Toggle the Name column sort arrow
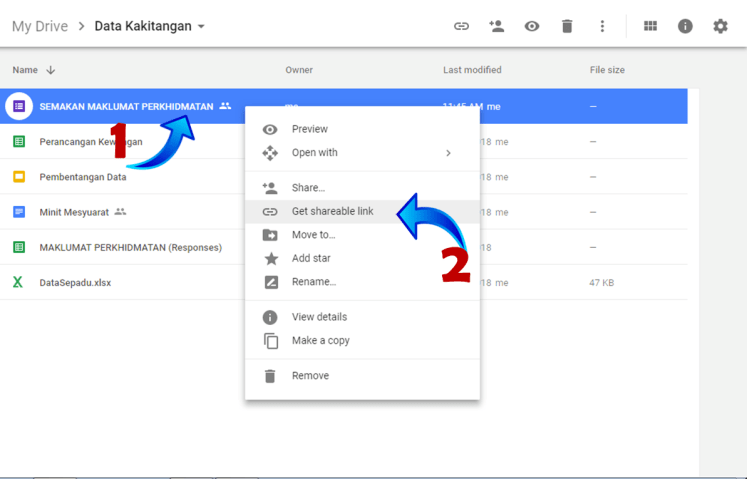Screen dimensions: 747x479 click(51, 70)
